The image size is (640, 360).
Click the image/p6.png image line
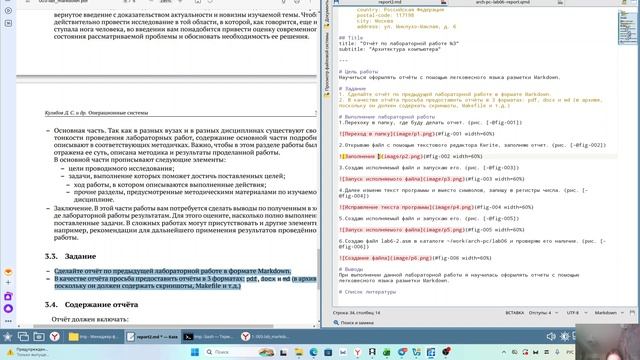(415, 258)
